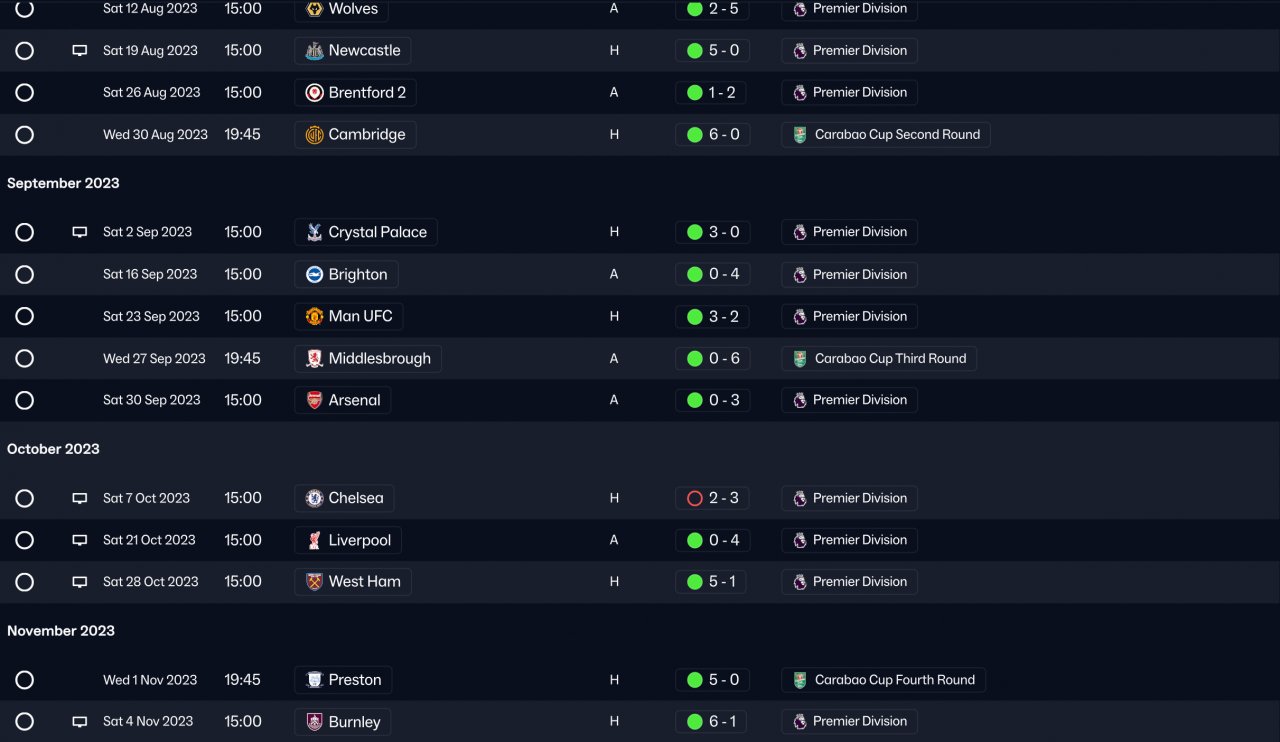
Task: Click the green result dot for West Ham
Action: (695, 582)
